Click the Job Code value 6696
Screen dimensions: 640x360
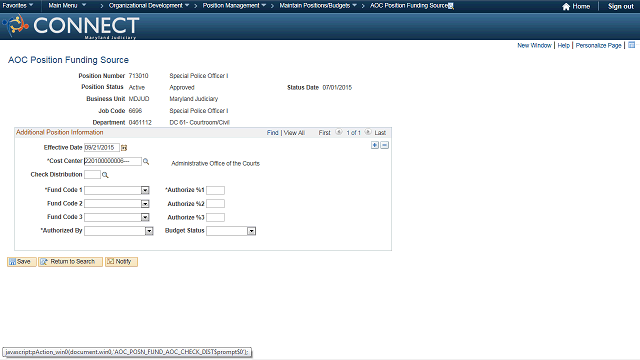pyautogui.click(x=135, y=111)
